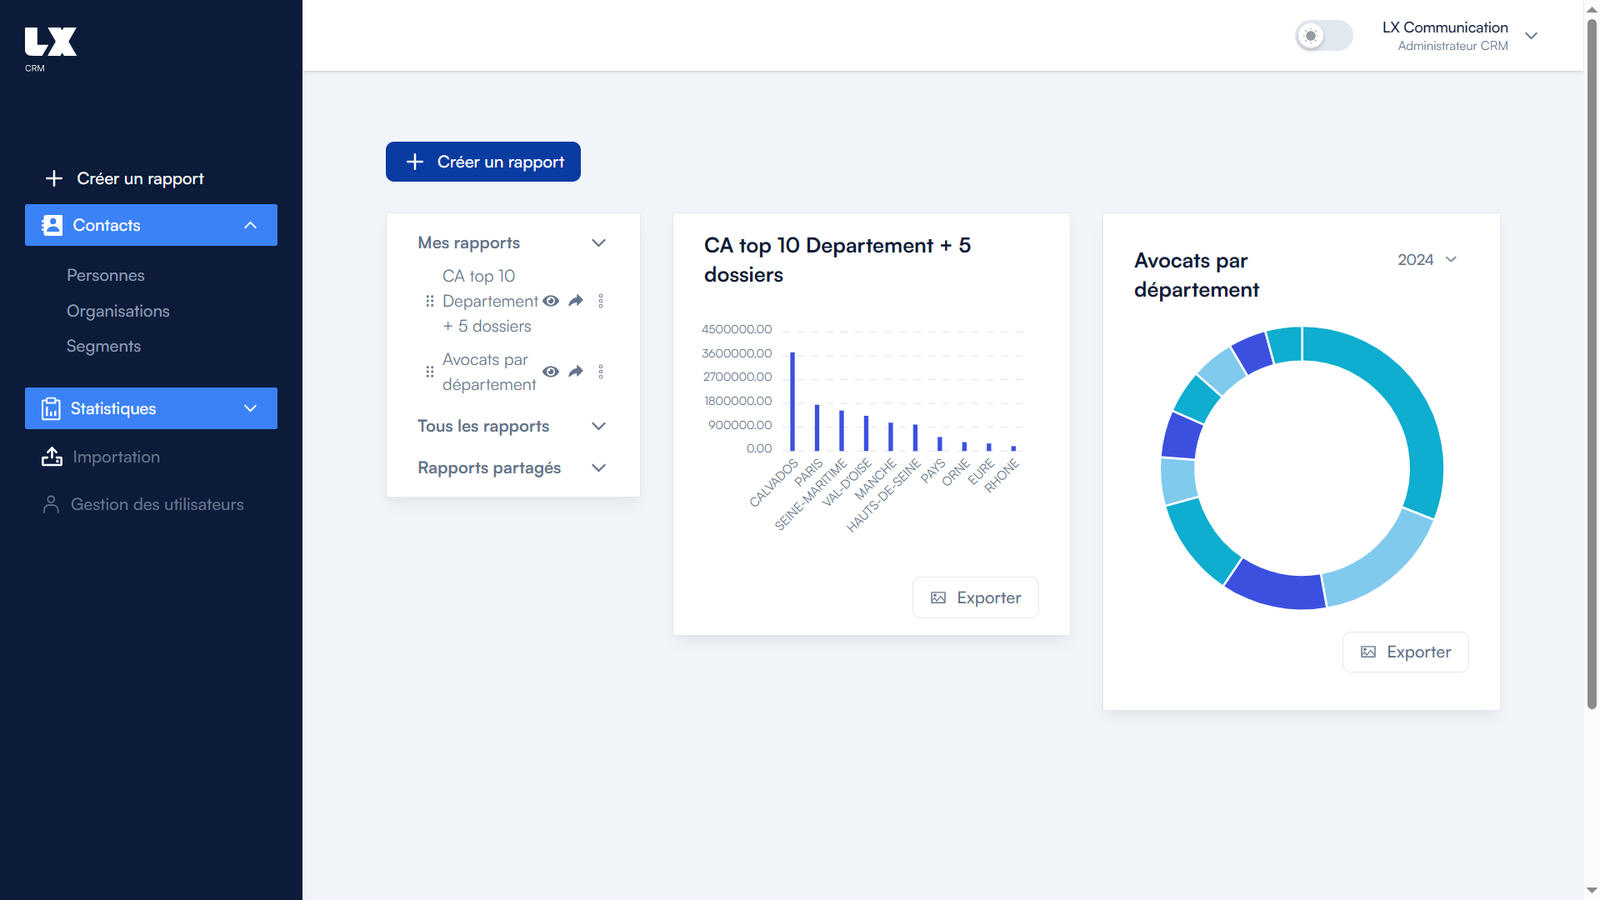Export the CA top 10 bar chart
Screen dimensions: 1600x900
975,598
